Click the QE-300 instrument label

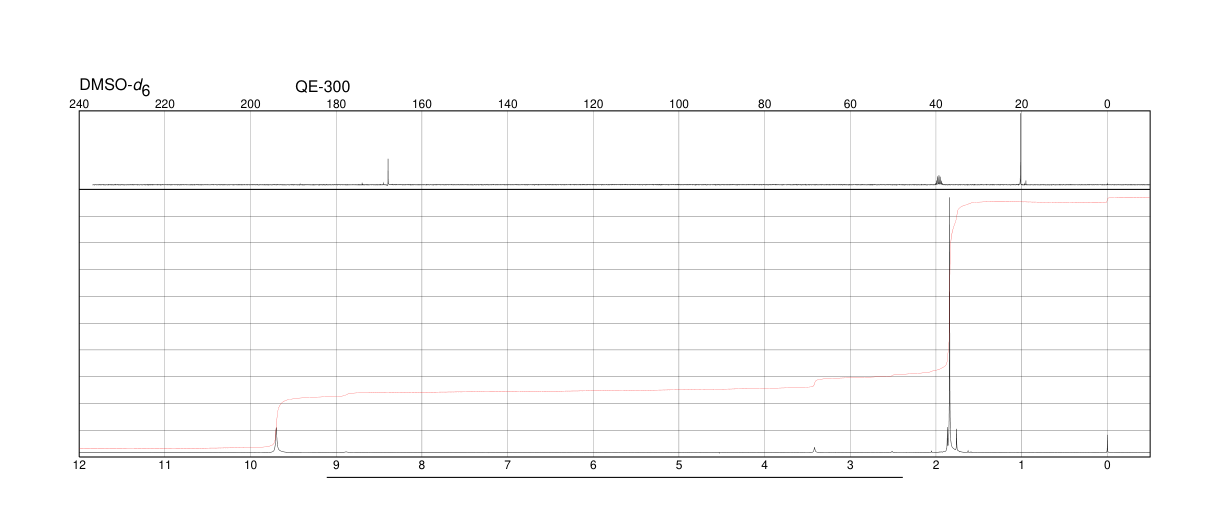pyautogui.click(x=323, y=87)
